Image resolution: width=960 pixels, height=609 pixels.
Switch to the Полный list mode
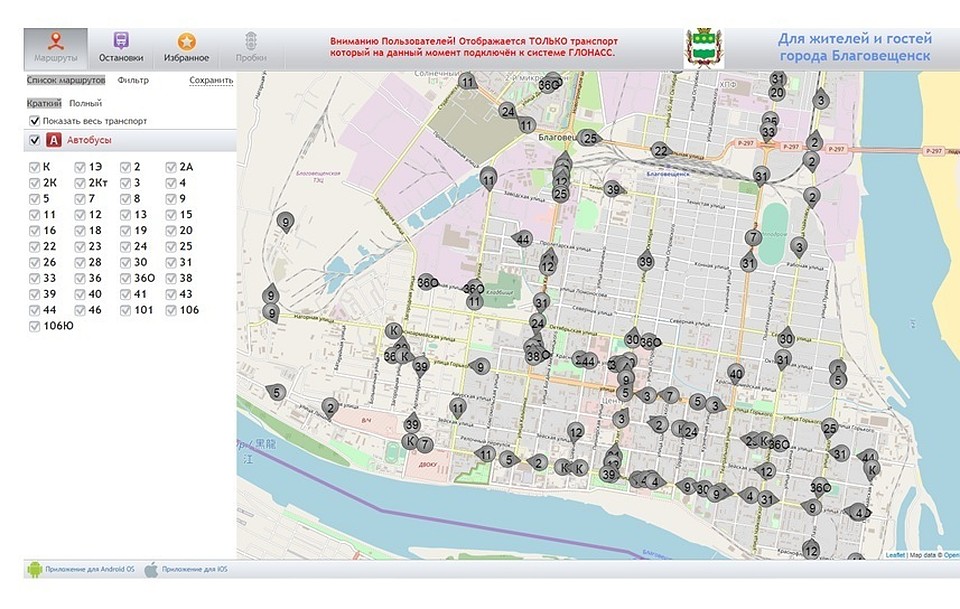pyautogui.click(x=85, y=103)
